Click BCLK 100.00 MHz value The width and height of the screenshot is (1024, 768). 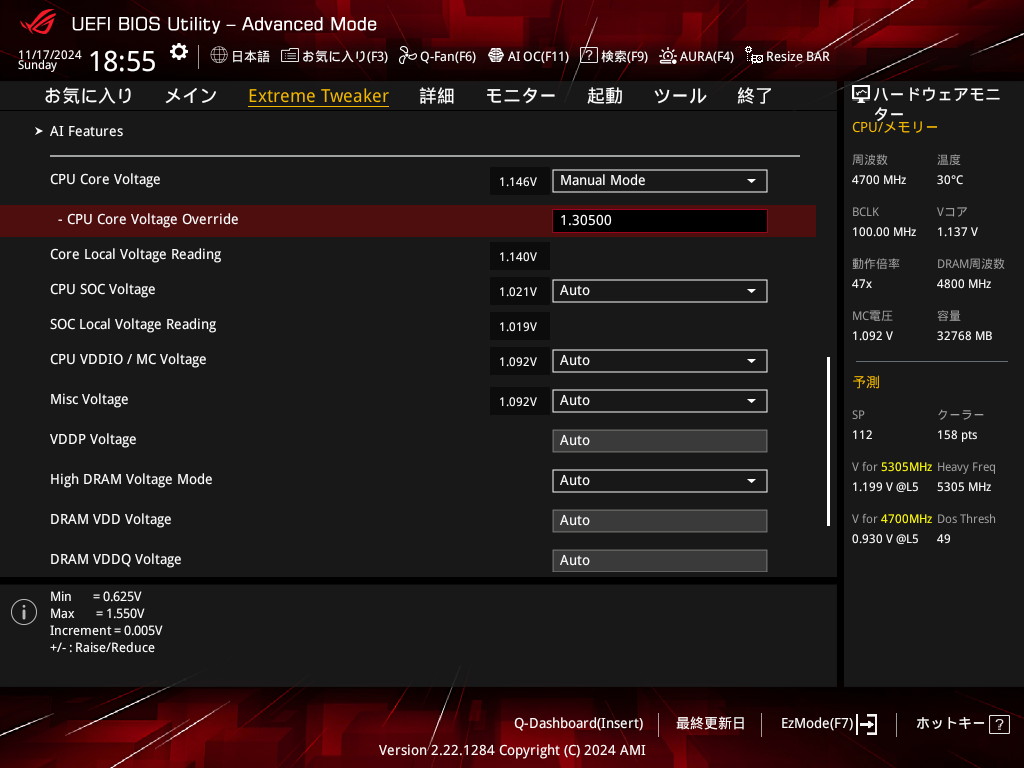tap(884, 232)
